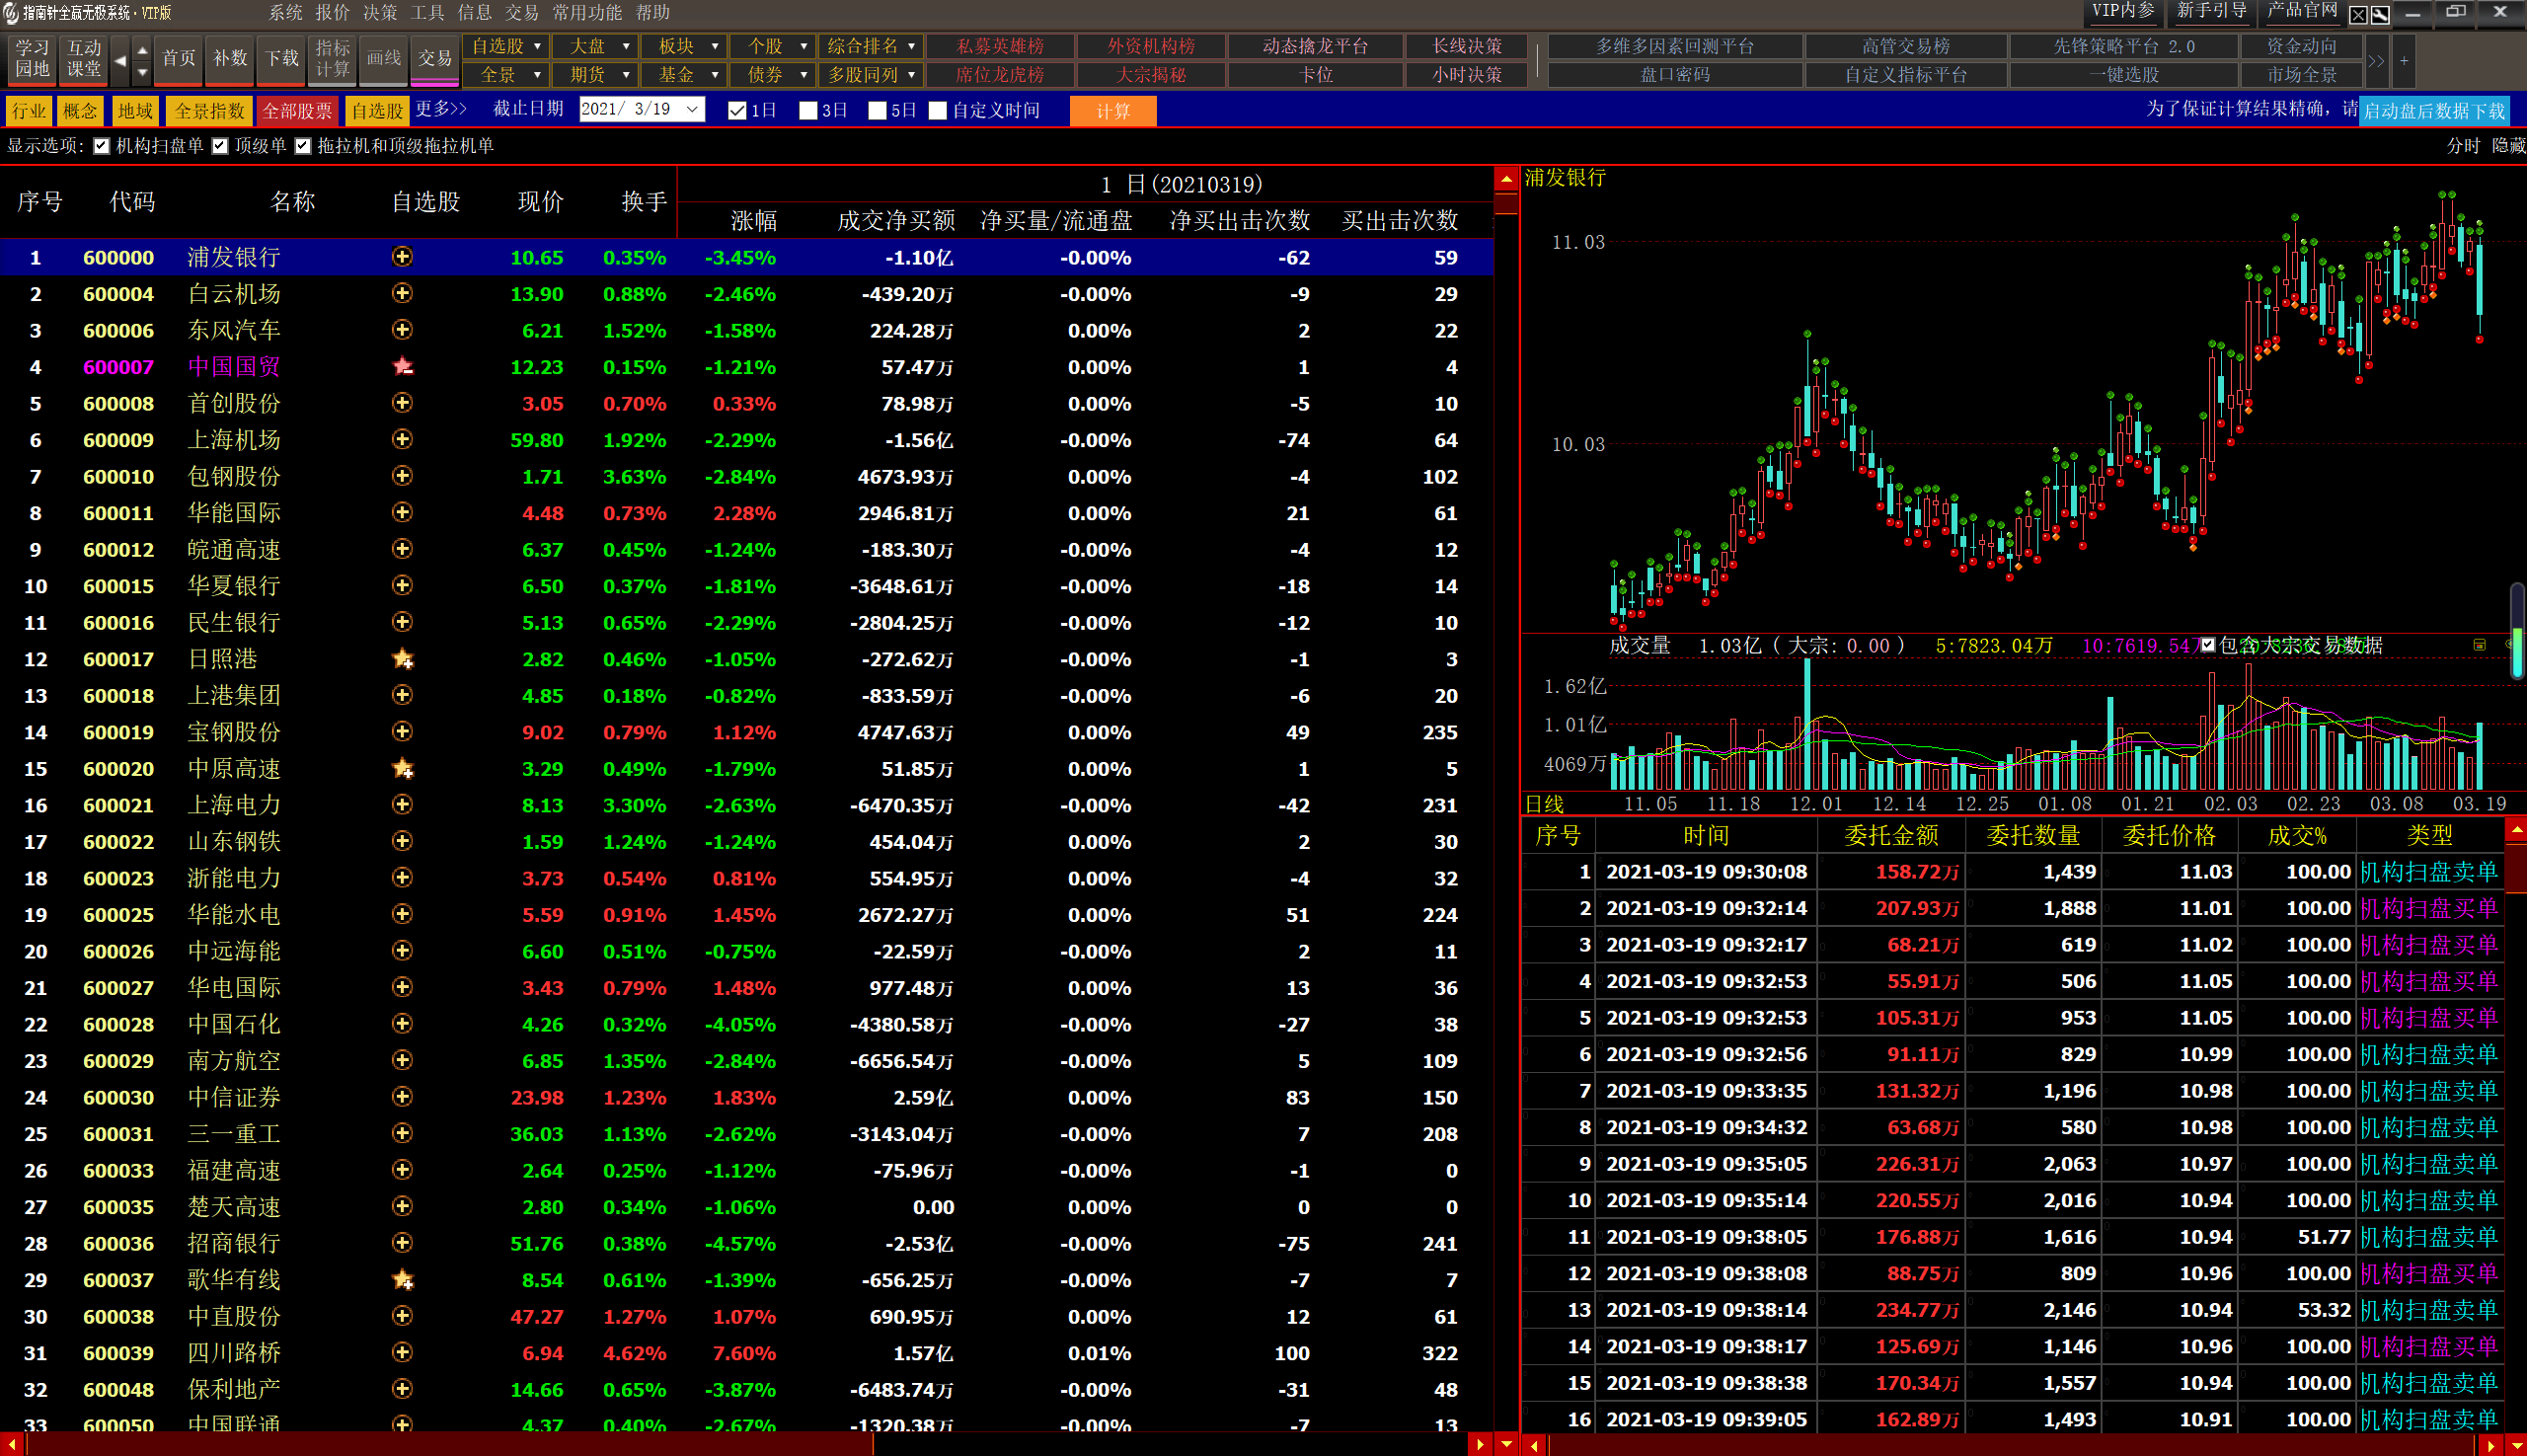Viewport: 2527px width, 1456px height.
Task: Select the 全部股票 tab
Action: (297, 110)
